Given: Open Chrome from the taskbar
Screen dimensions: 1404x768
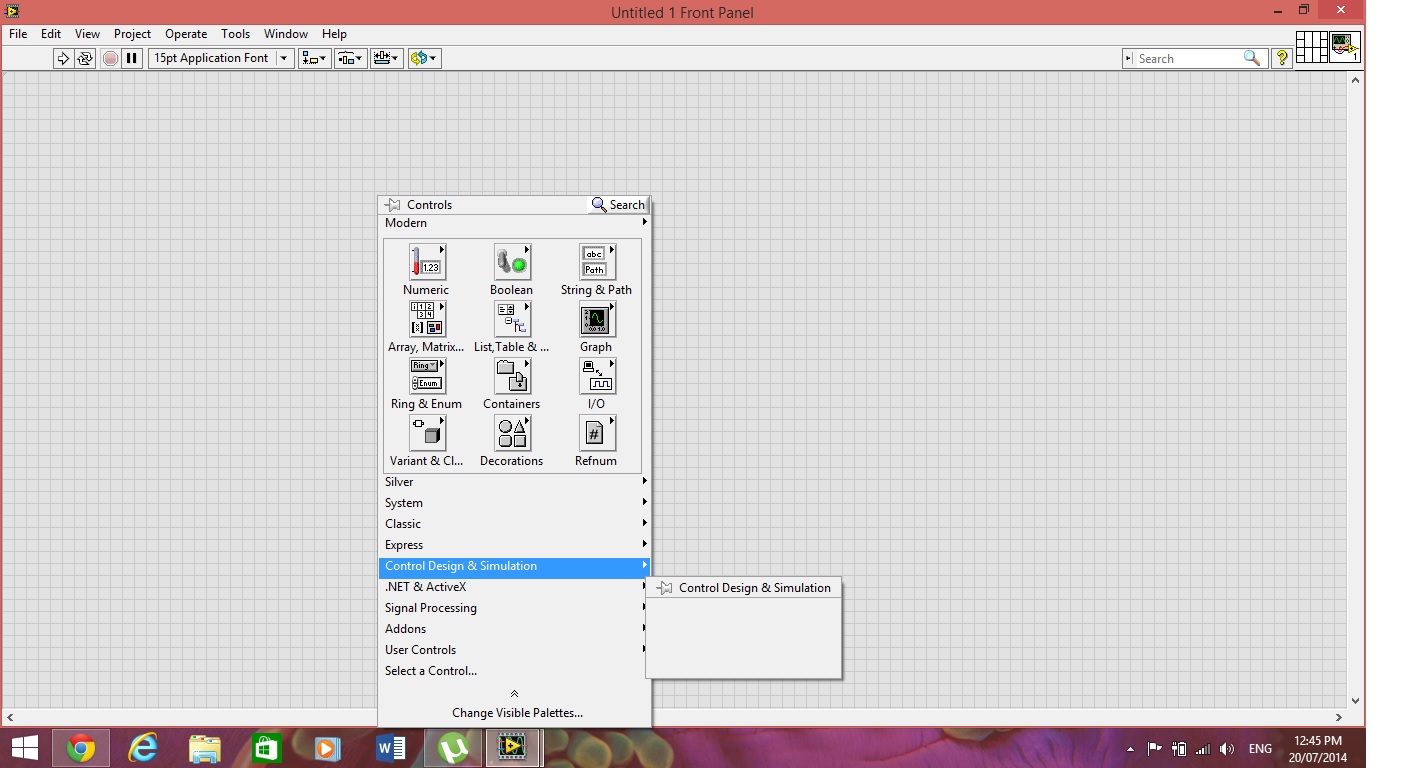Looking at the screenshot, I should (81, 748).
